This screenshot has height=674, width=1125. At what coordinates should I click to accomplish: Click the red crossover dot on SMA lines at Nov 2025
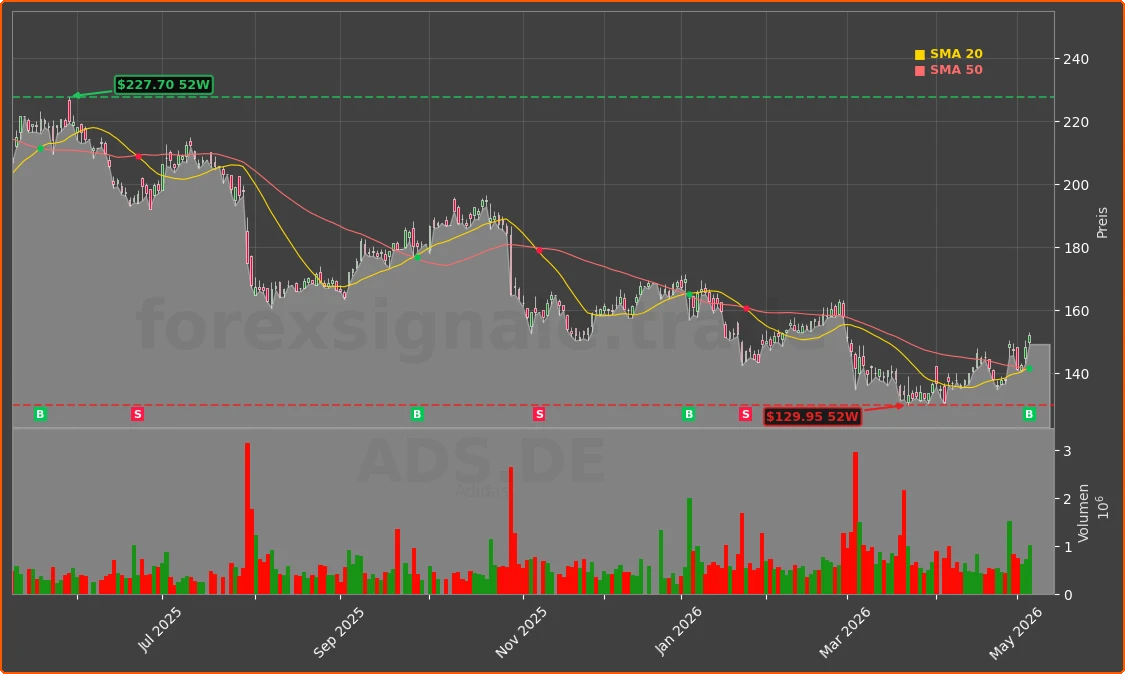point(539,251)
